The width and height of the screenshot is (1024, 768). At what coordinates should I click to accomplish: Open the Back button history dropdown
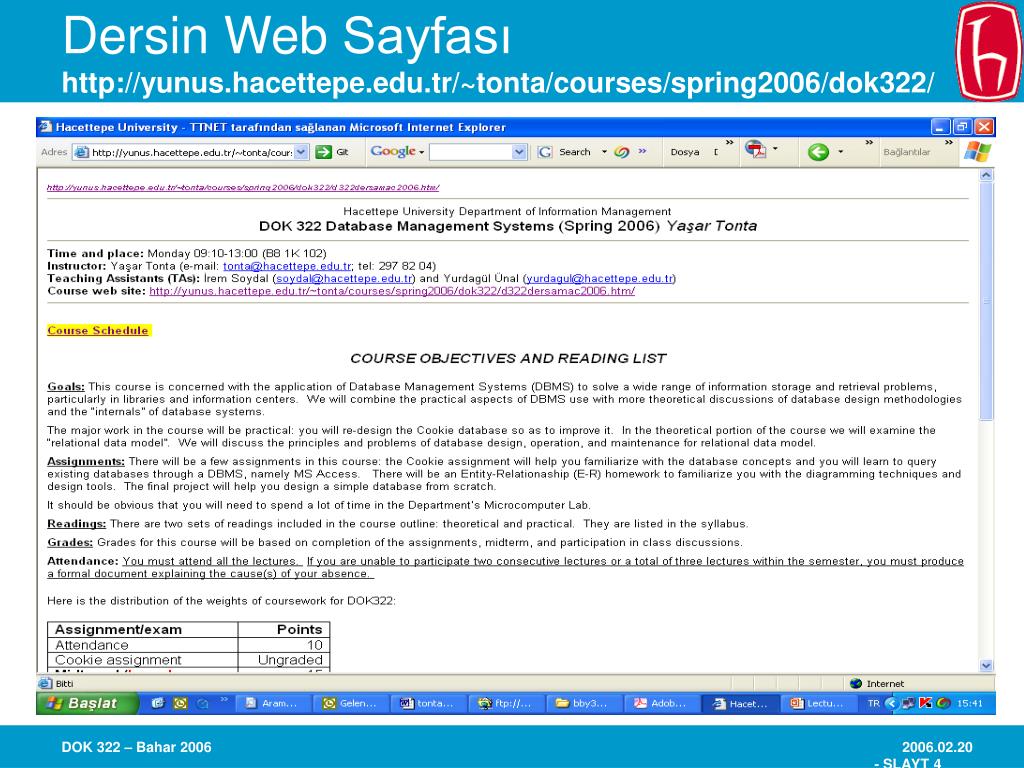click(x=840, y=152)
